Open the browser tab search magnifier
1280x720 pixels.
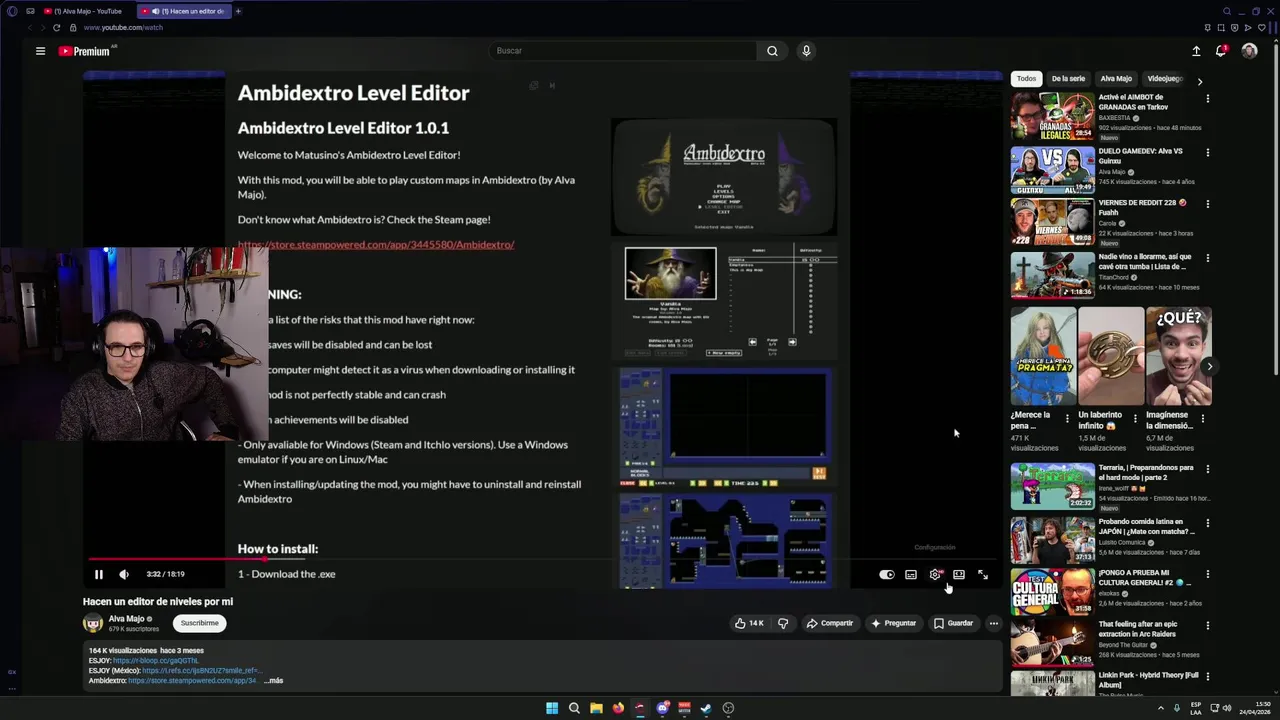point(1227,11)
